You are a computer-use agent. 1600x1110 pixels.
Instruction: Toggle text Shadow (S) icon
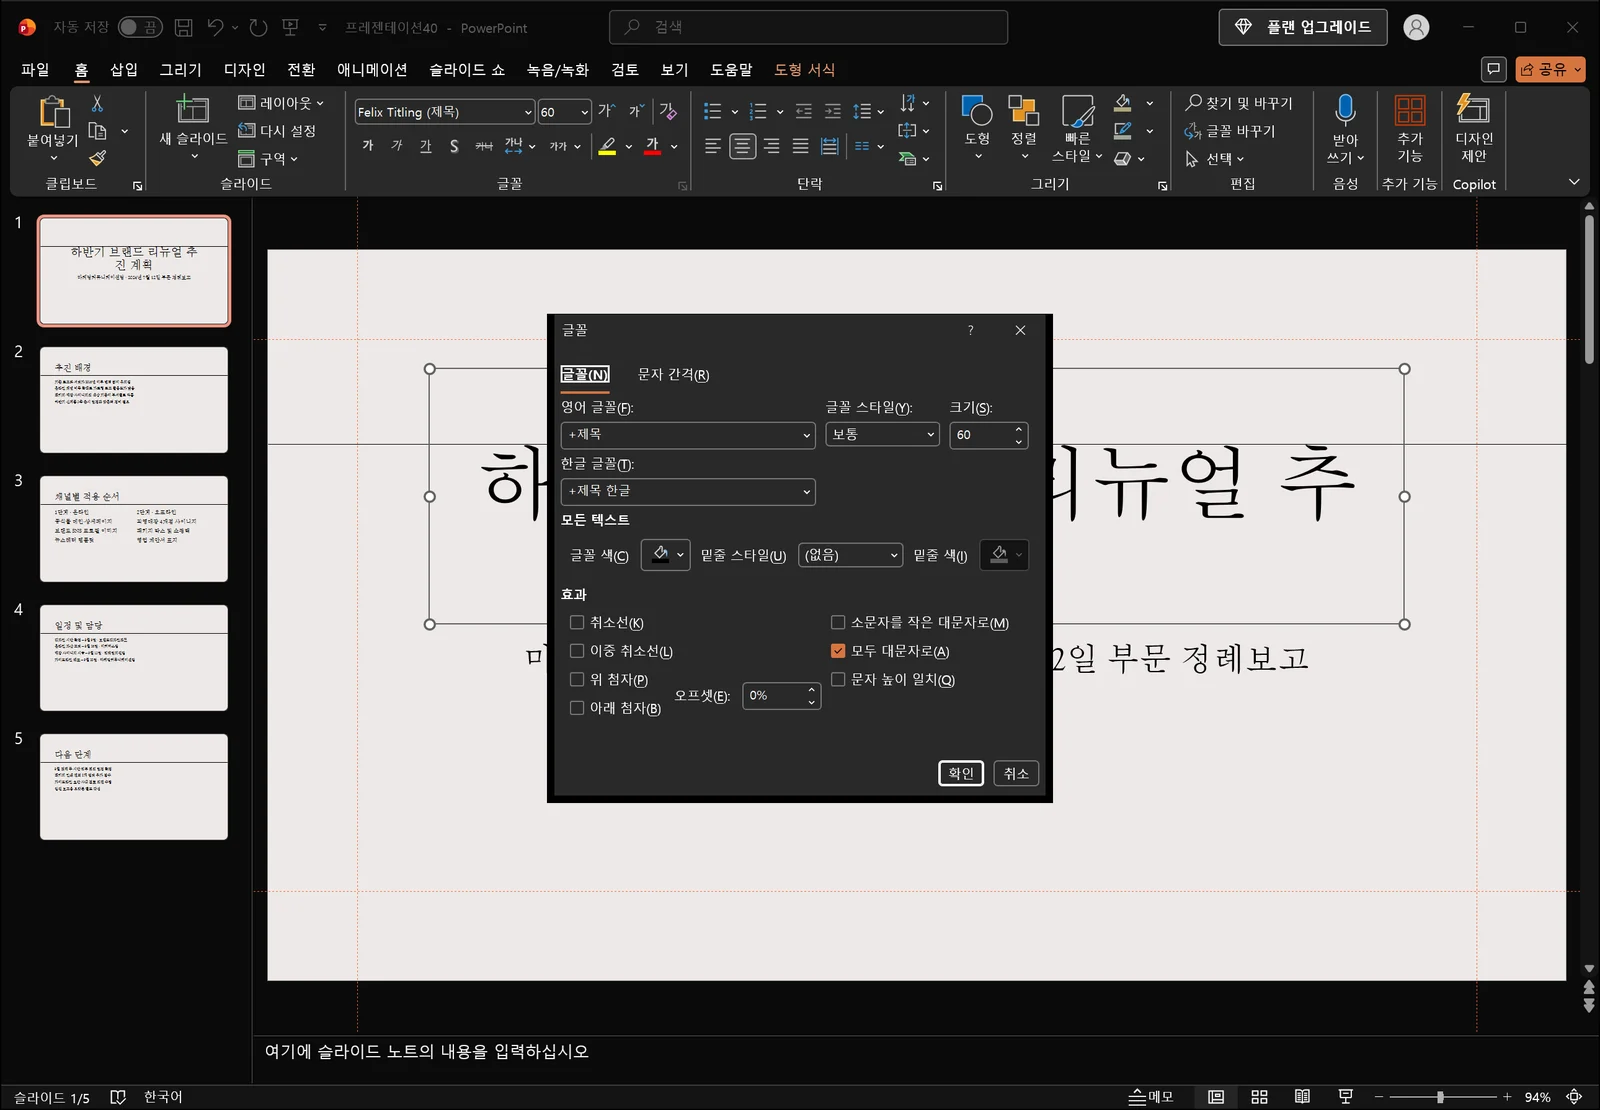pos(454,146)
